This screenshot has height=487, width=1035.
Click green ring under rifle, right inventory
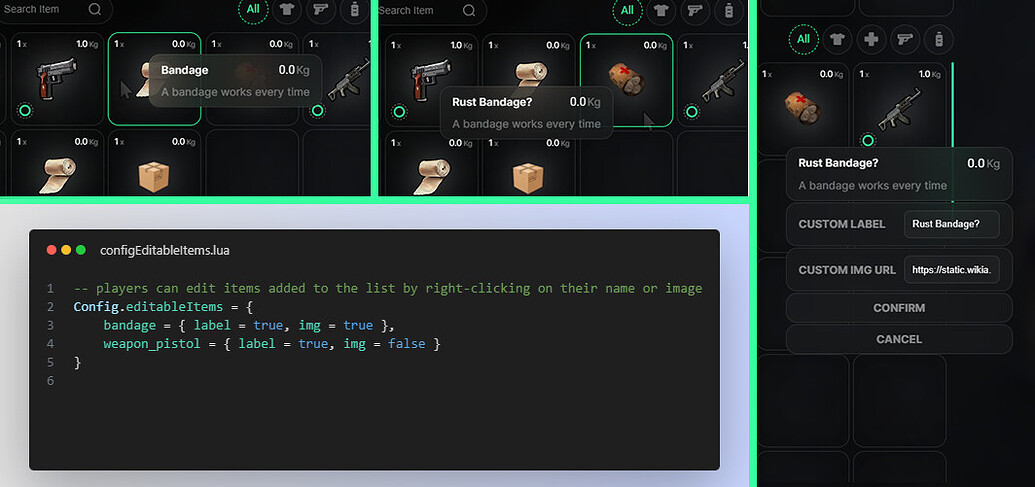point(868,140)
